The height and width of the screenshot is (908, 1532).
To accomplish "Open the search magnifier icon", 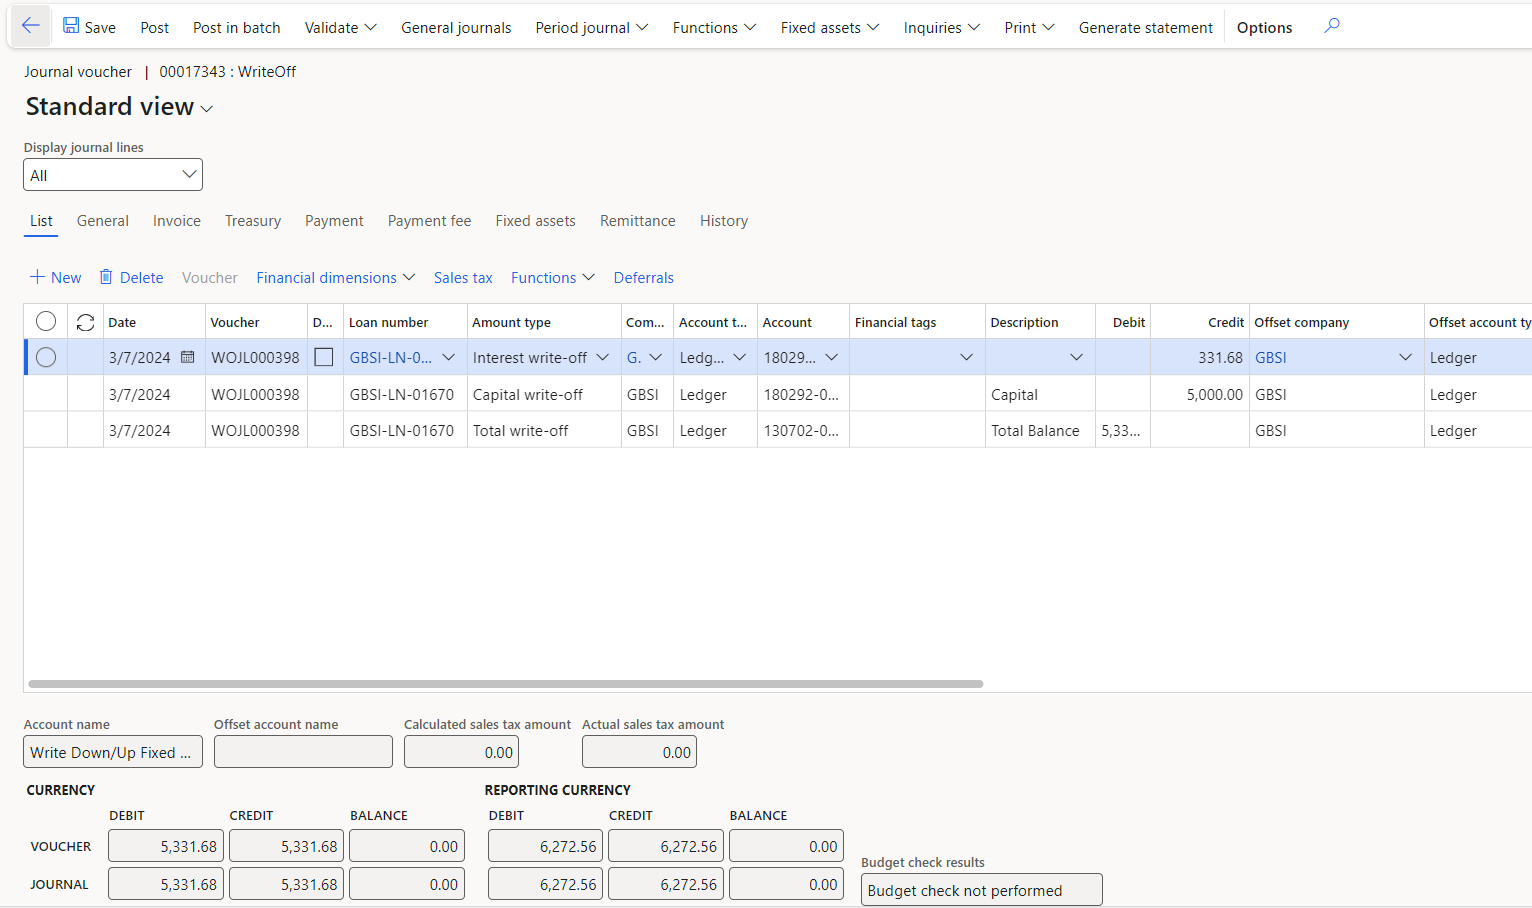I will [1331, 26].
